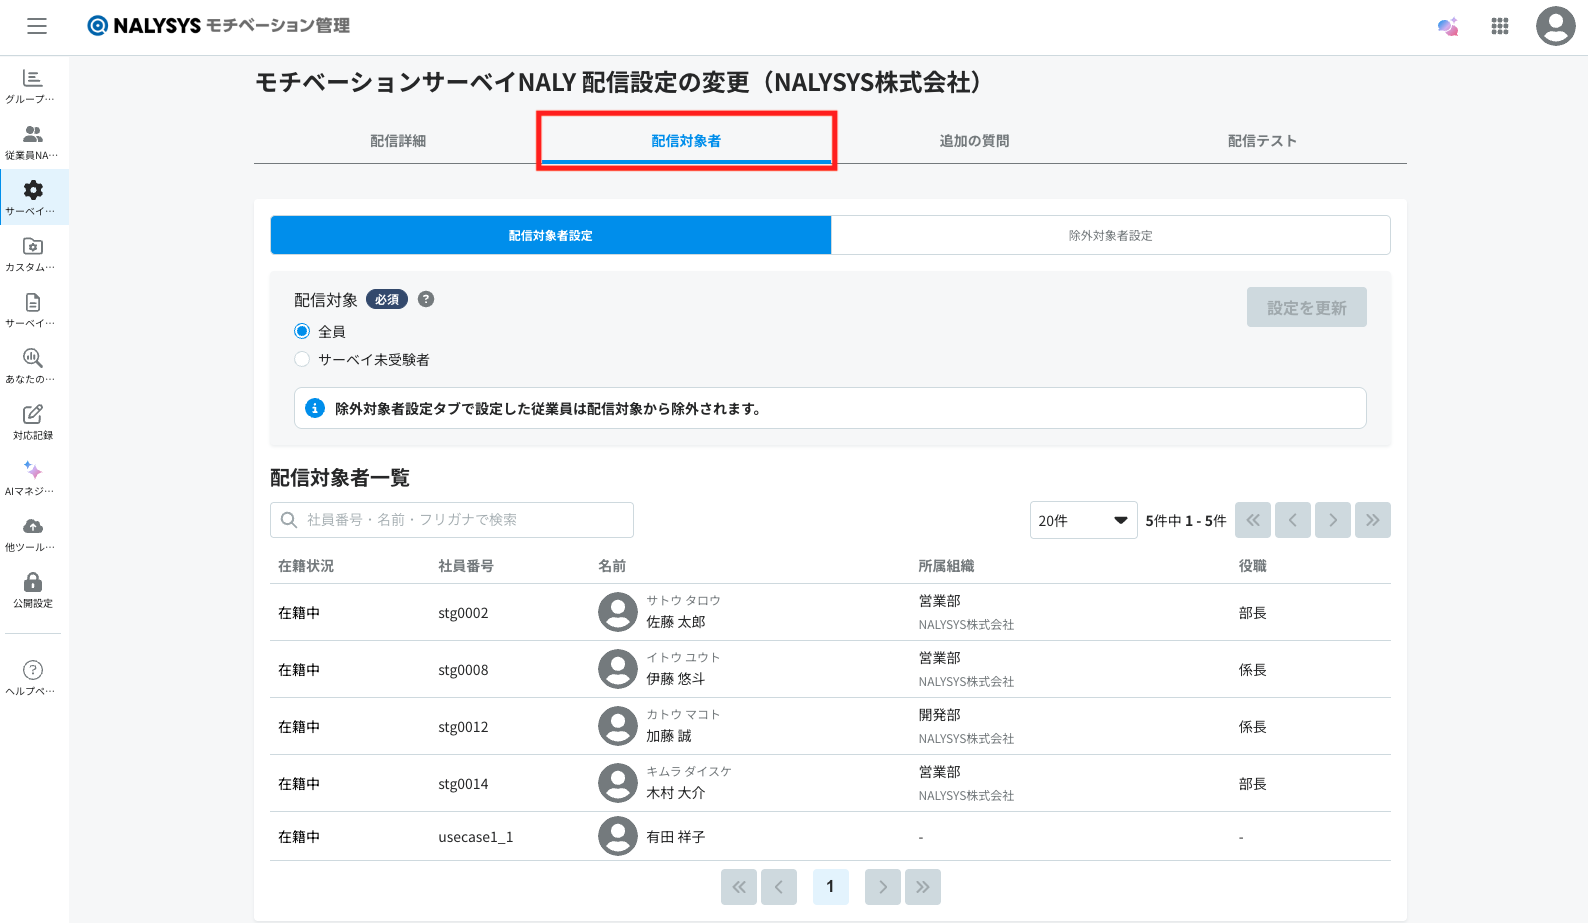The width and height of the screenshot is (1588, 923).
Task: Open the 20件 page size dropdown
Action: point(1083,520)
